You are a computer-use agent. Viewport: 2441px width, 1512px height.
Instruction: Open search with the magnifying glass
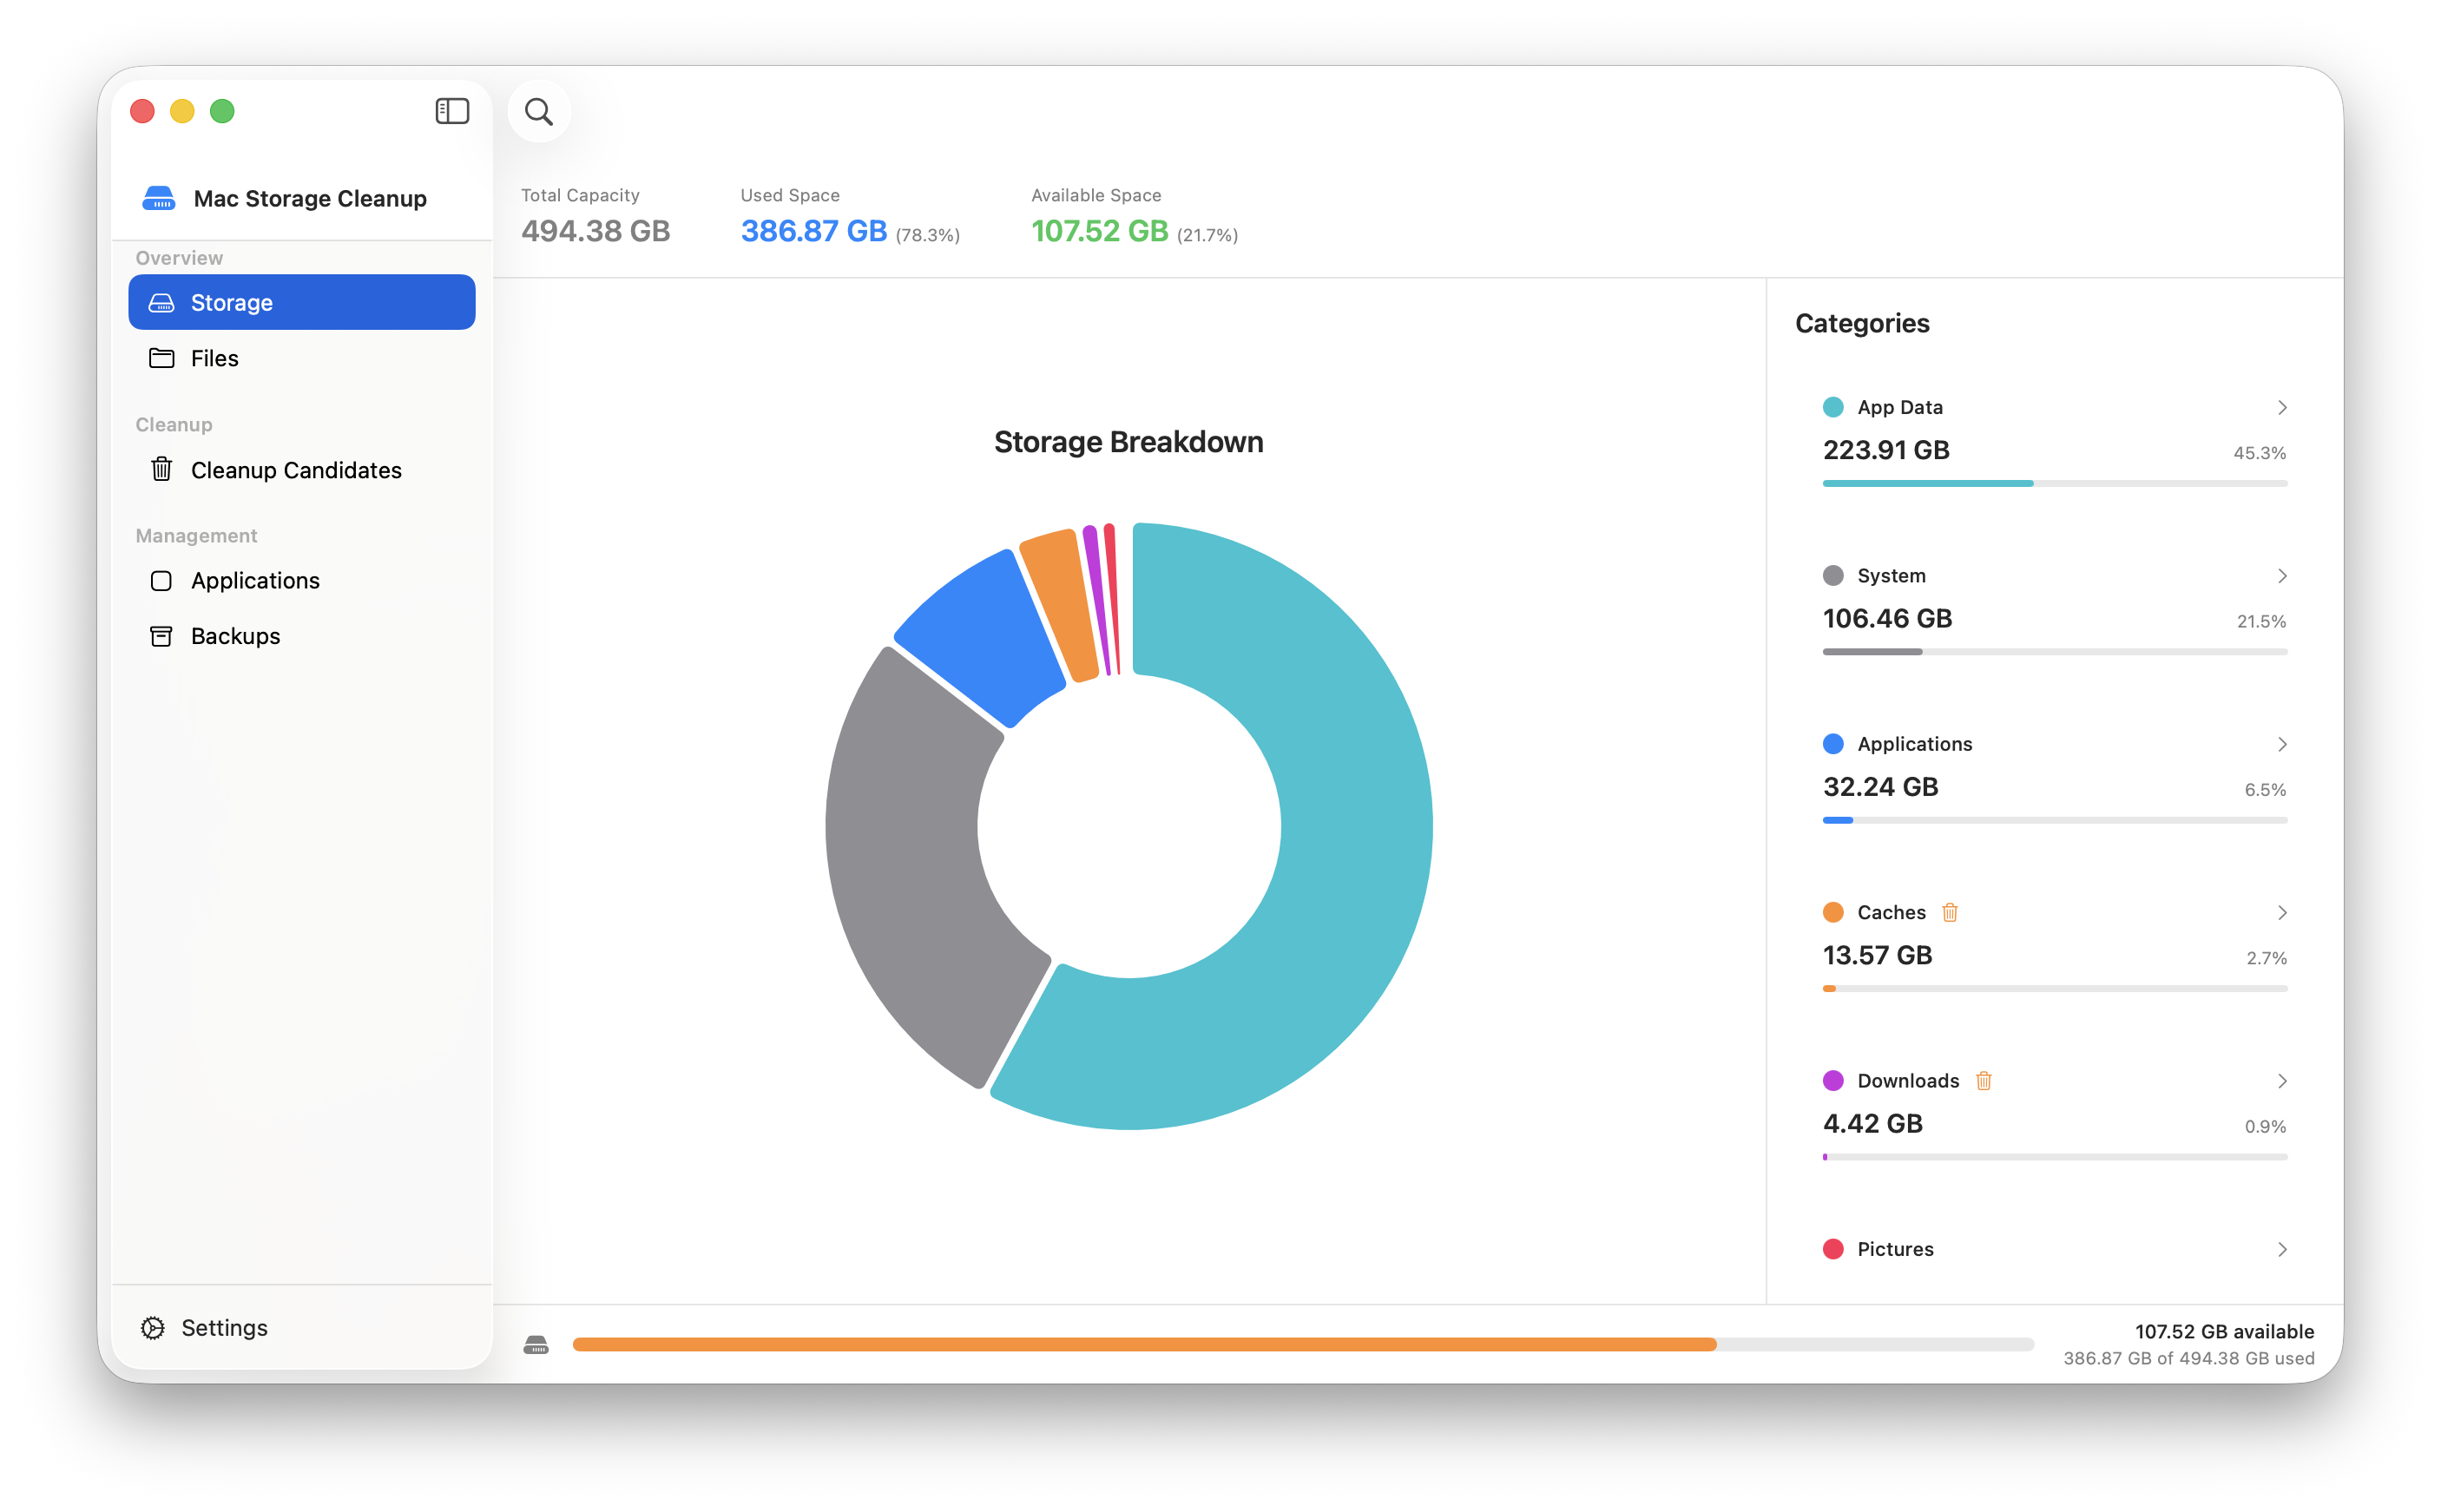click(539, 111)
